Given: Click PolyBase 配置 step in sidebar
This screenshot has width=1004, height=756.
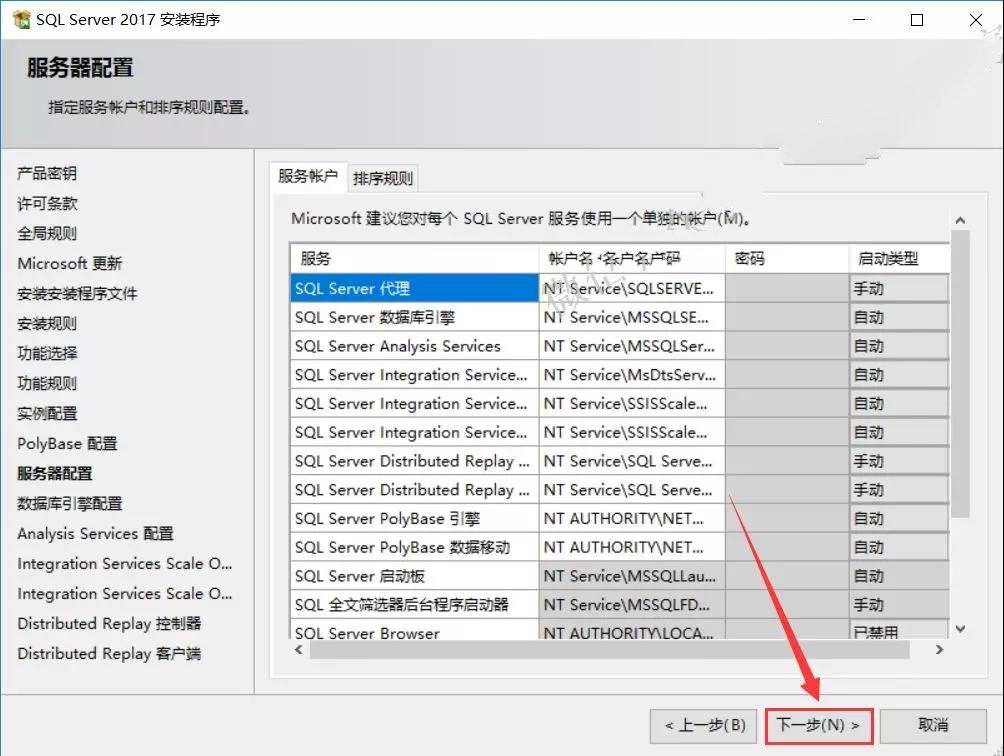Looking at the screenshot, I should click(x=67, y=444).
